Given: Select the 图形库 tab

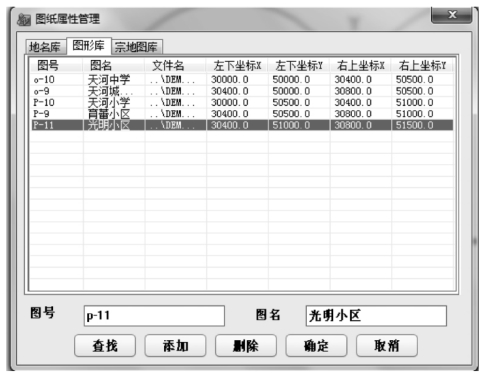Looking at the screenshot, I should (x=88, y=46).
